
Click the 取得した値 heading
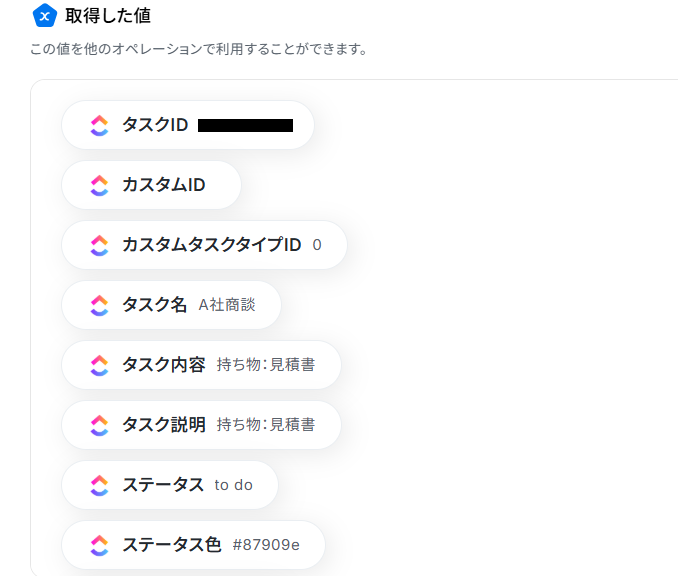[108, 16]
